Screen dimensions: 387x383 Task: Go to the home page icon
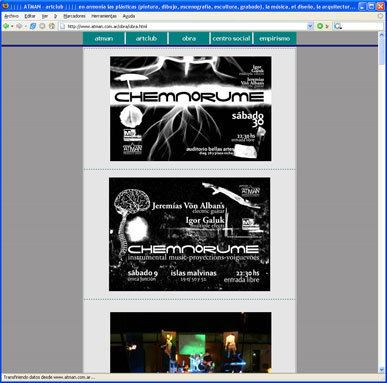(52, 26)
